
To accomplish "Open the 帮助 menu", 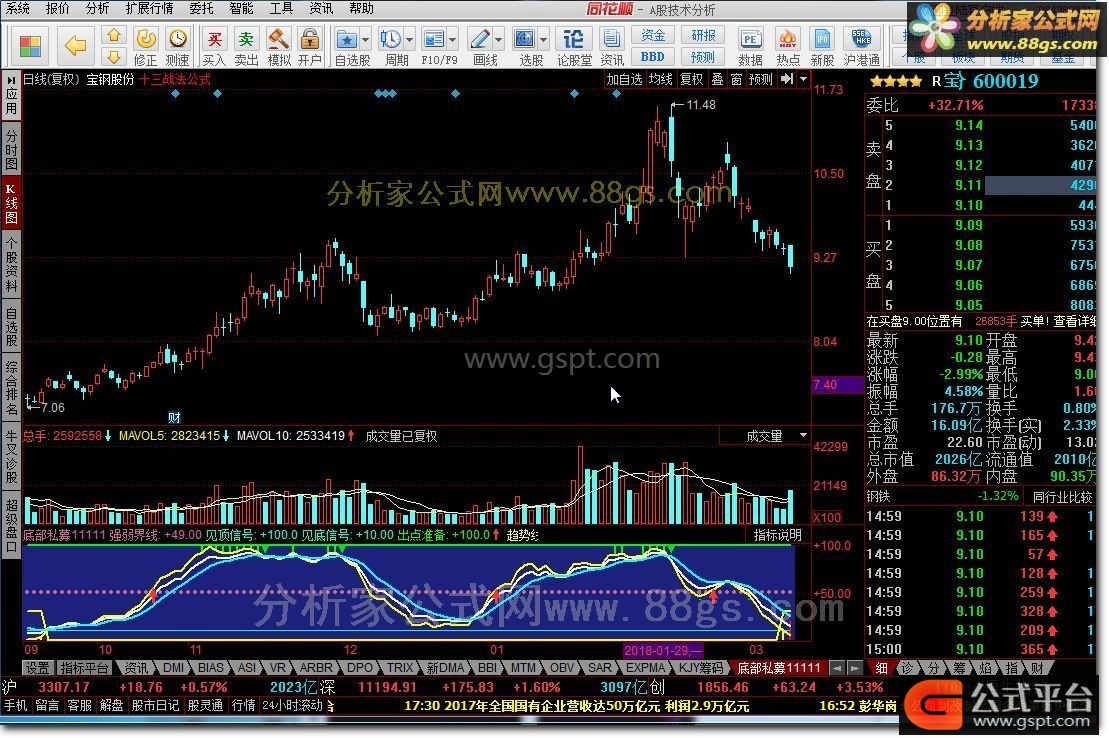I will (x=361, y=8).
